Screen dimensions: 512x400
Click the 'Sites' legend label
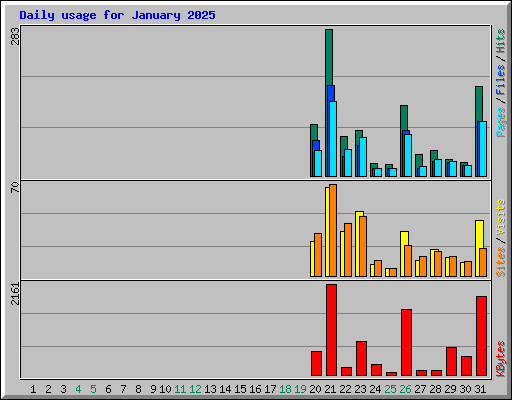point(501,262)
